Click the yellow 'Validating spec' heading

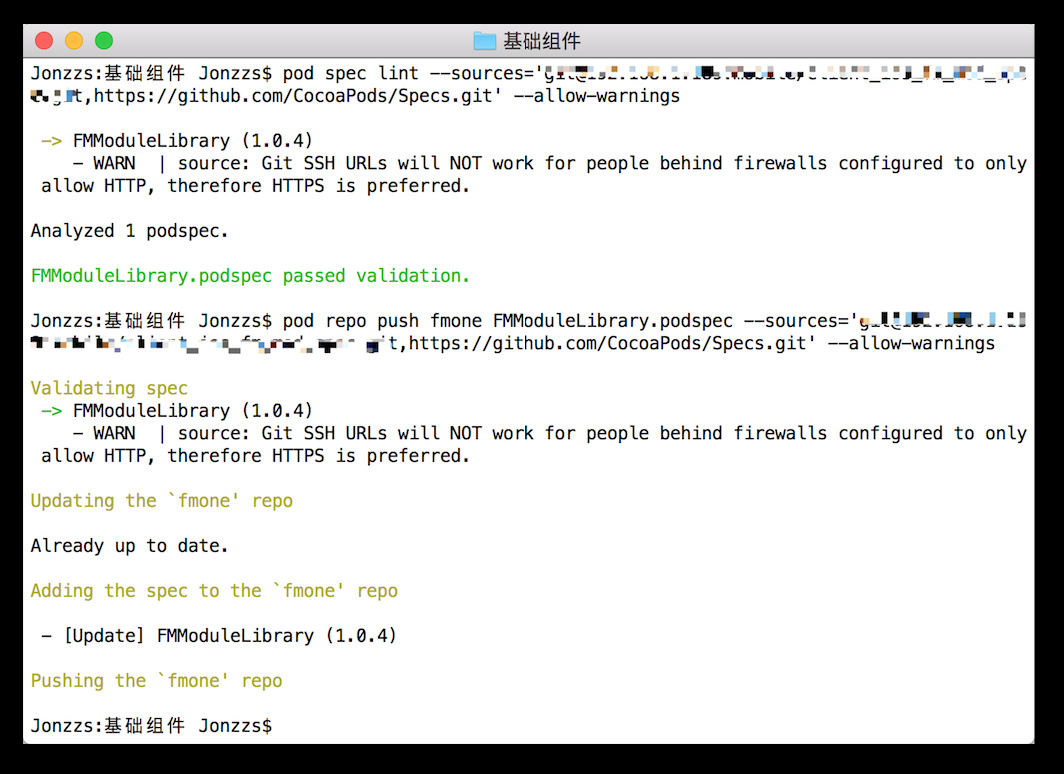coord(109,388)
